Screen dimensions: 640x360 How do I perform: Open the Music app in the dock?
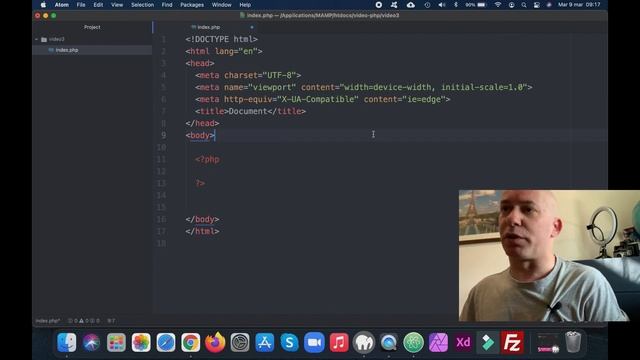pyautogui.click(x=339, y=342)
